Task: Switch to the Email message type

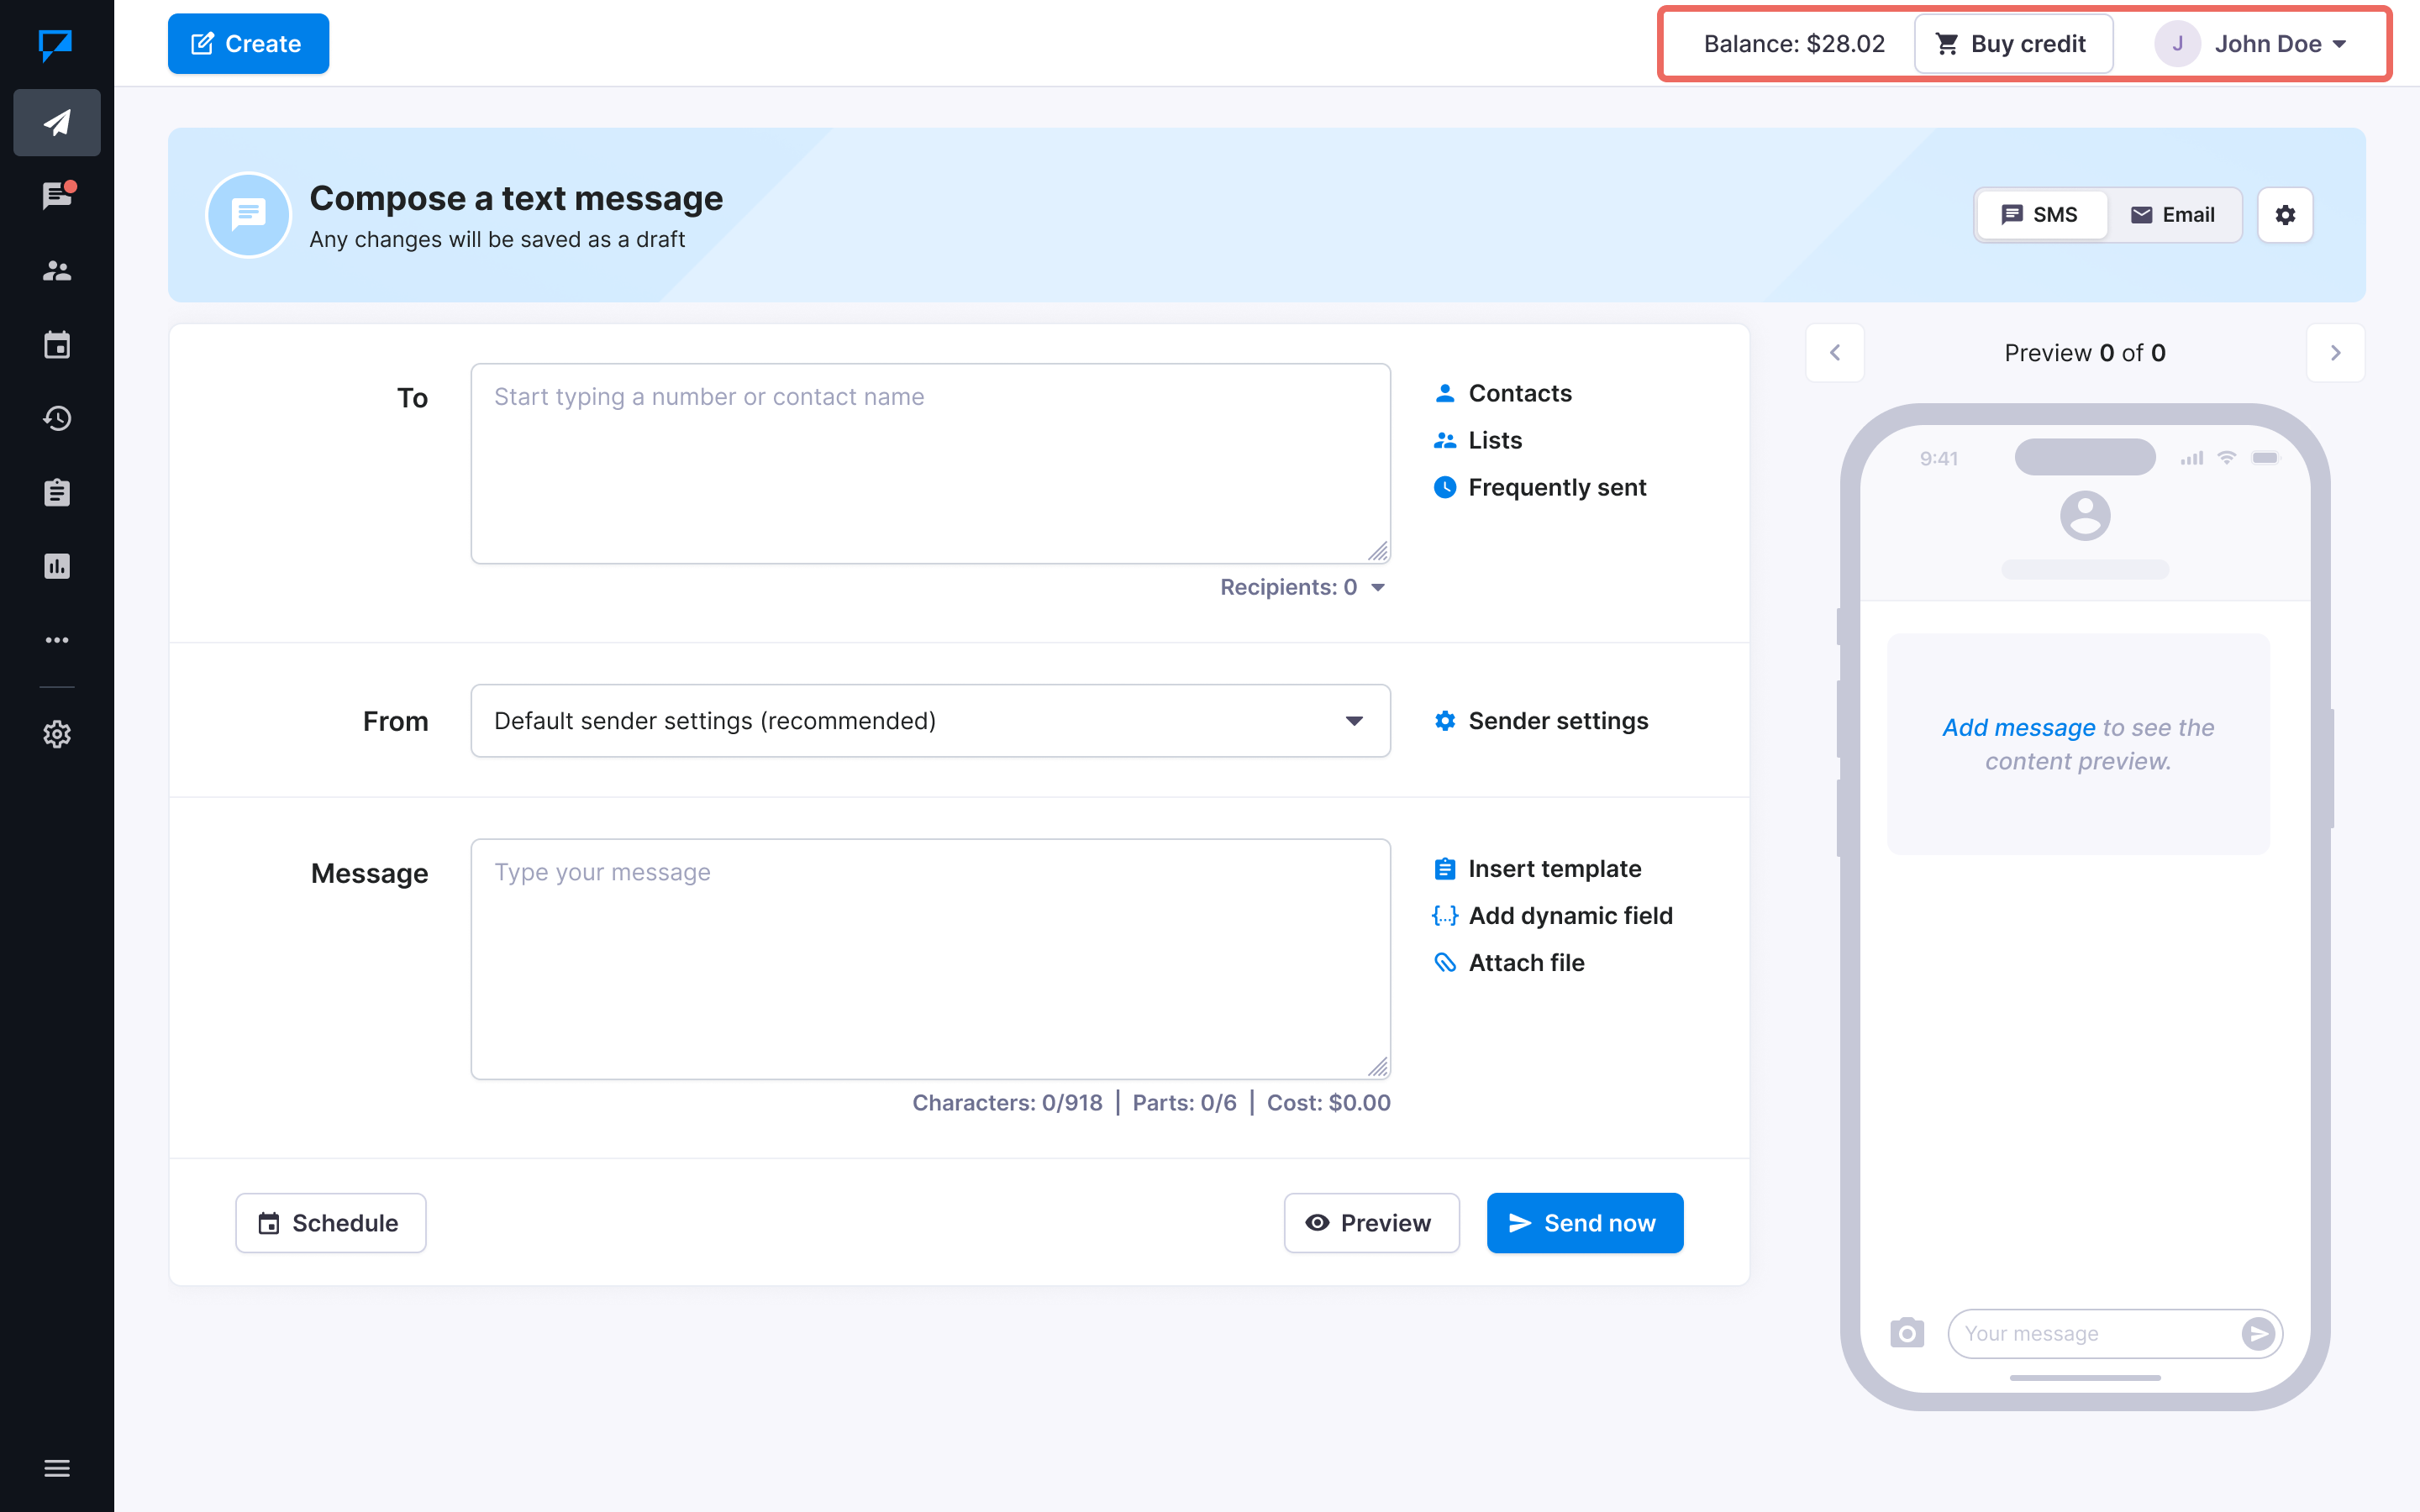Action: [x=2173, y=215]
